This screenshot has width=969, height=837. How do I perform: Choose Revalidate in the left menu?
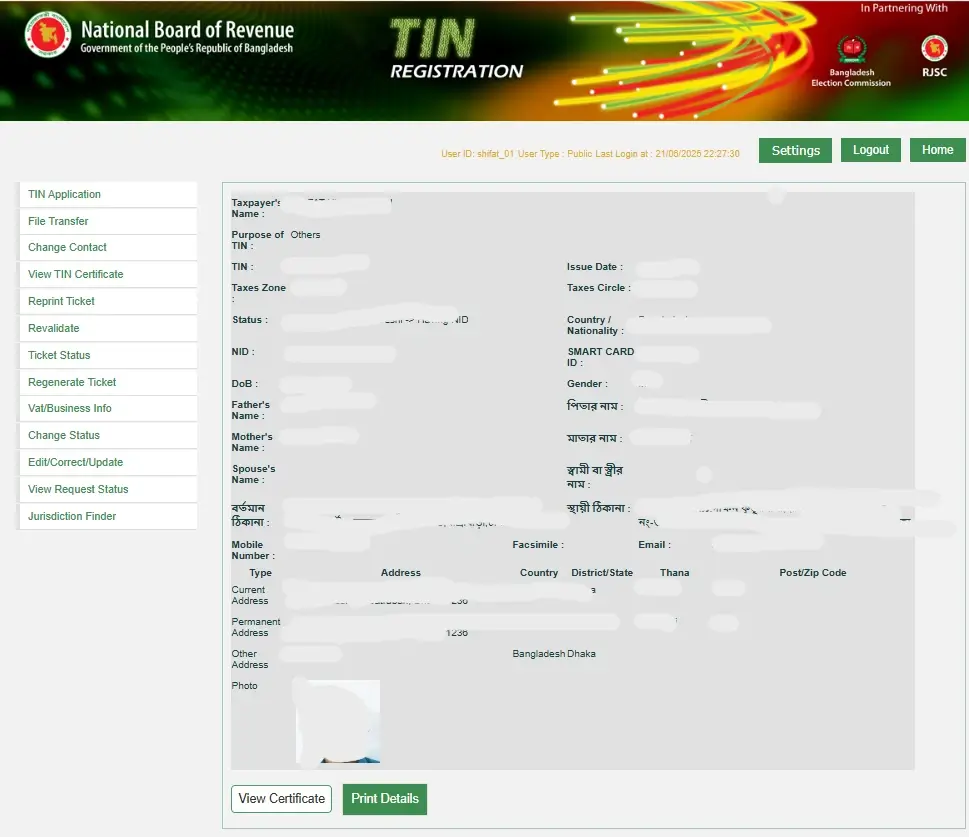click(54, 328)
